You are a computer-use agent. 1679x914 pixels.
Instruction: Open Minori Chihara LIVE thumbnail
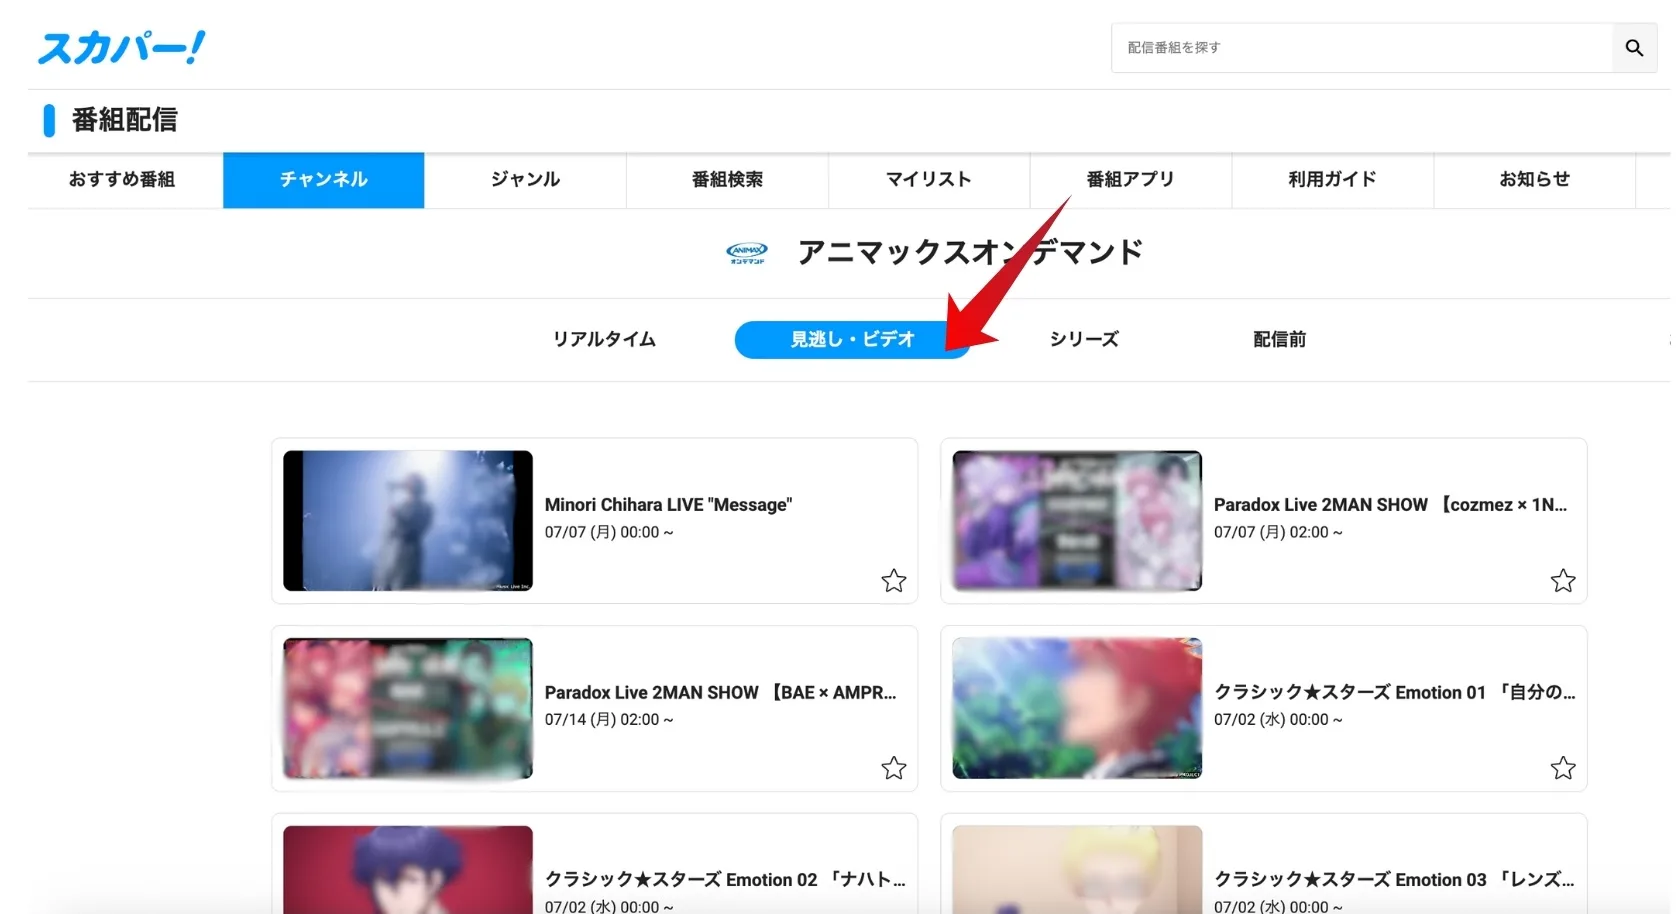coord(408,521)
